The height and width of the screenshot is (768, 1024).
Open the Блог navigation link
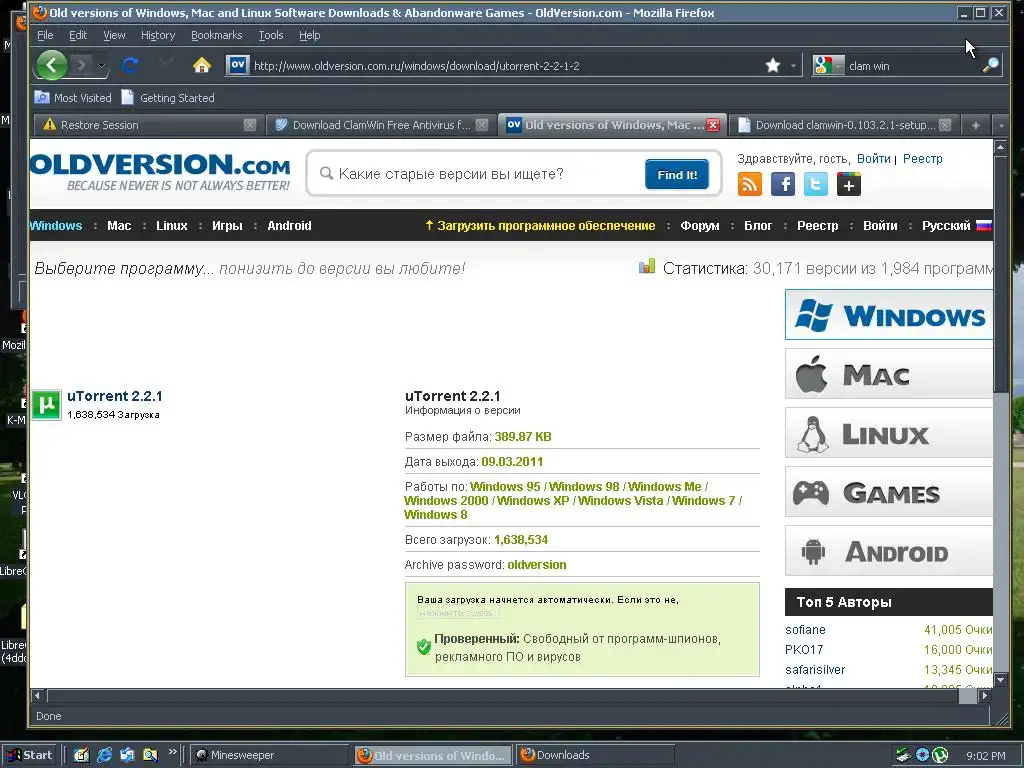tap(758, 225)
